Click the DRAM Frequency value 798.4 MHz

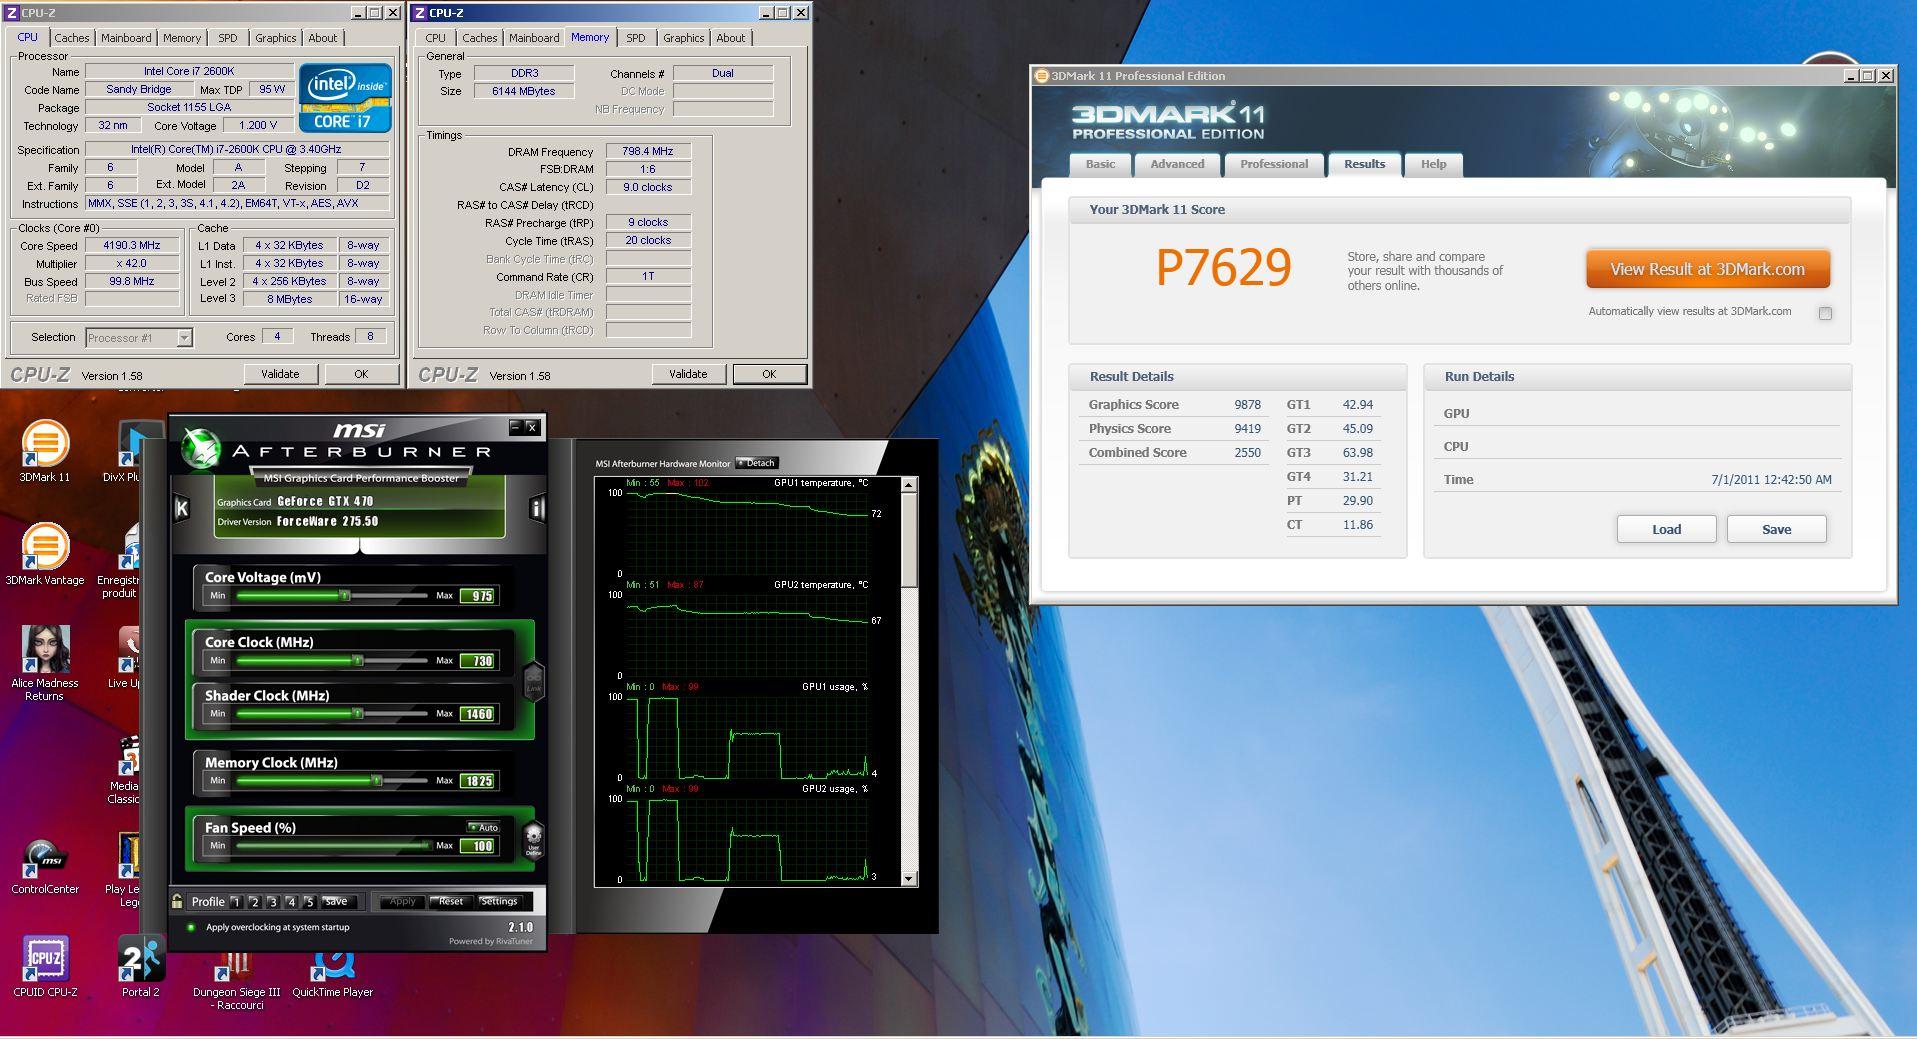648,151
